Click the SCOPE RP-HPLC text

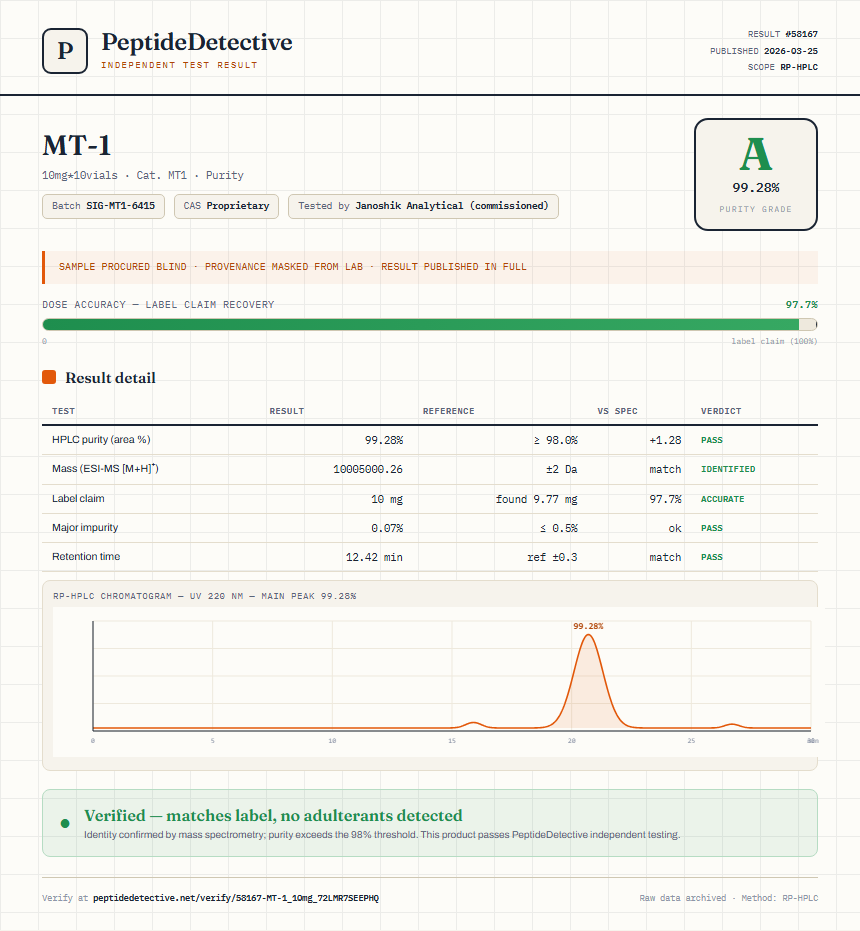click(x=782, y=67)
